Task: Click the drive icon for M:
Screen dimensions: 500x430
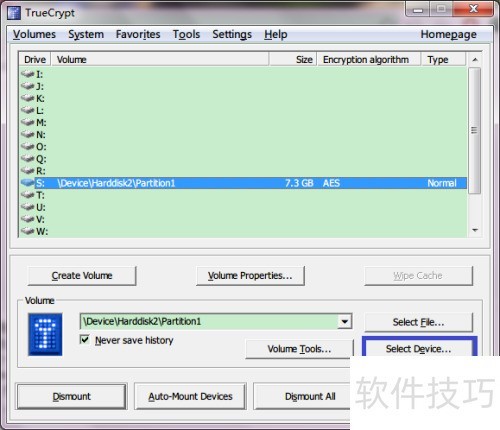Action: [x=28, y=122]
